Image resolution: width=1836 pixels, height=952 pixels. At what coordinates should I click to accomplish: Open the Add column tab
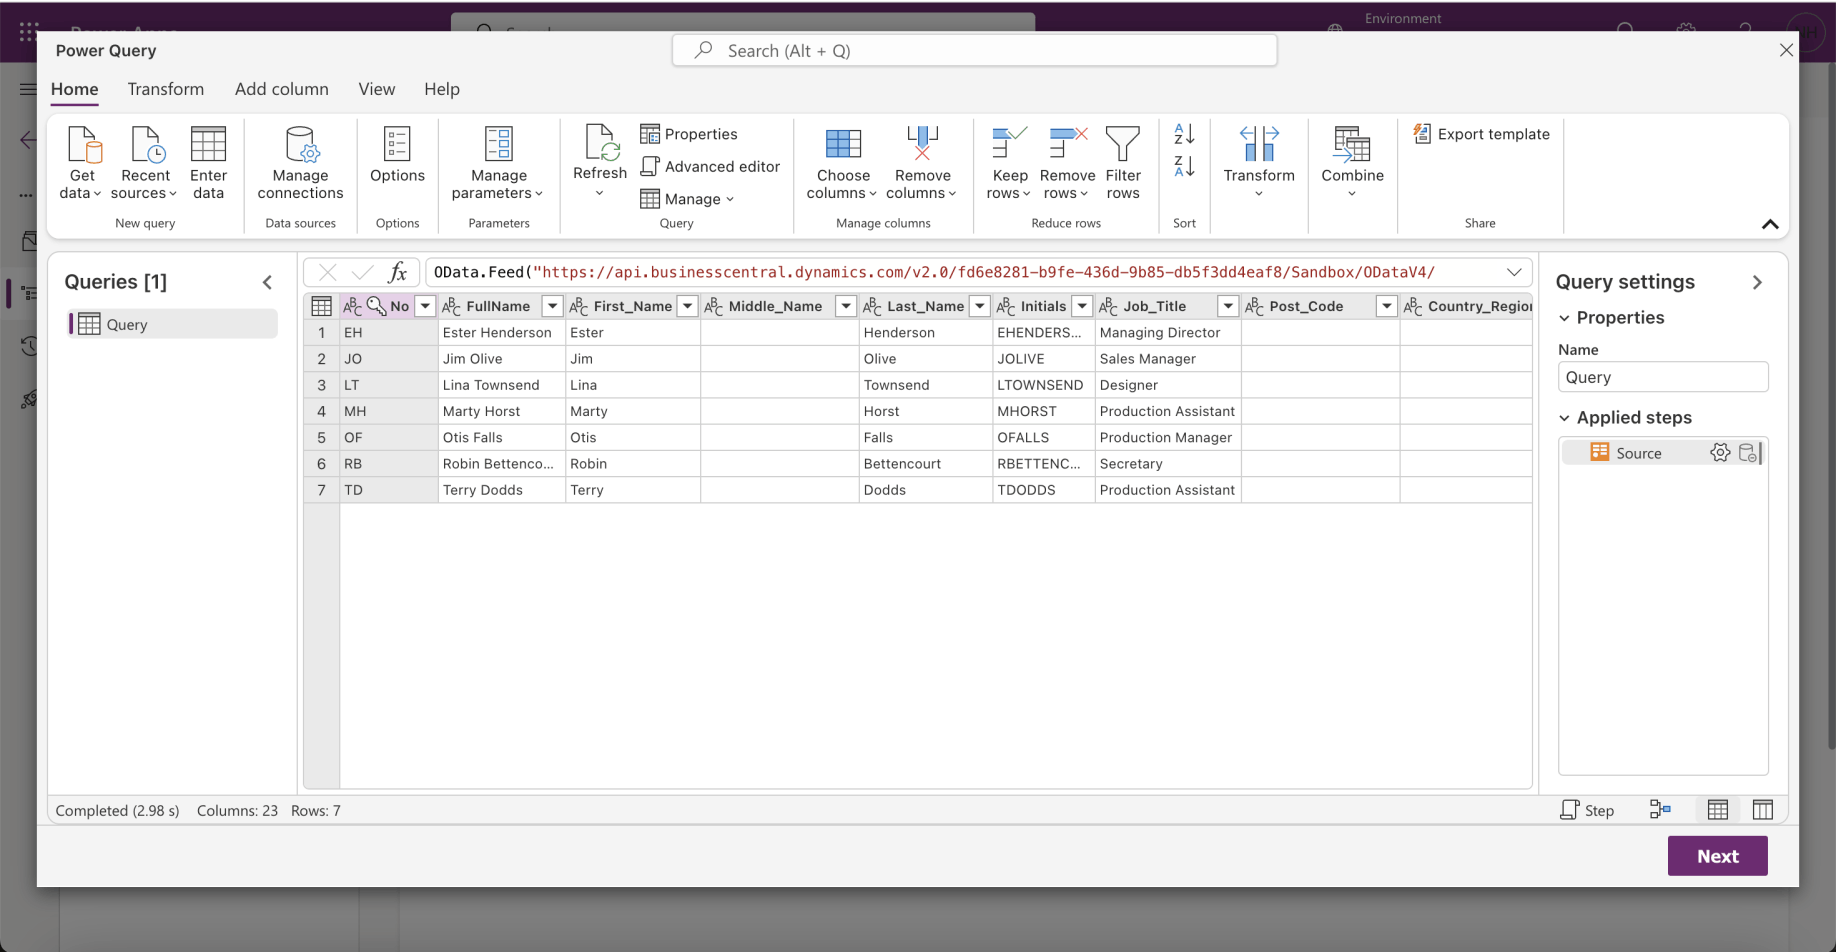281,89
